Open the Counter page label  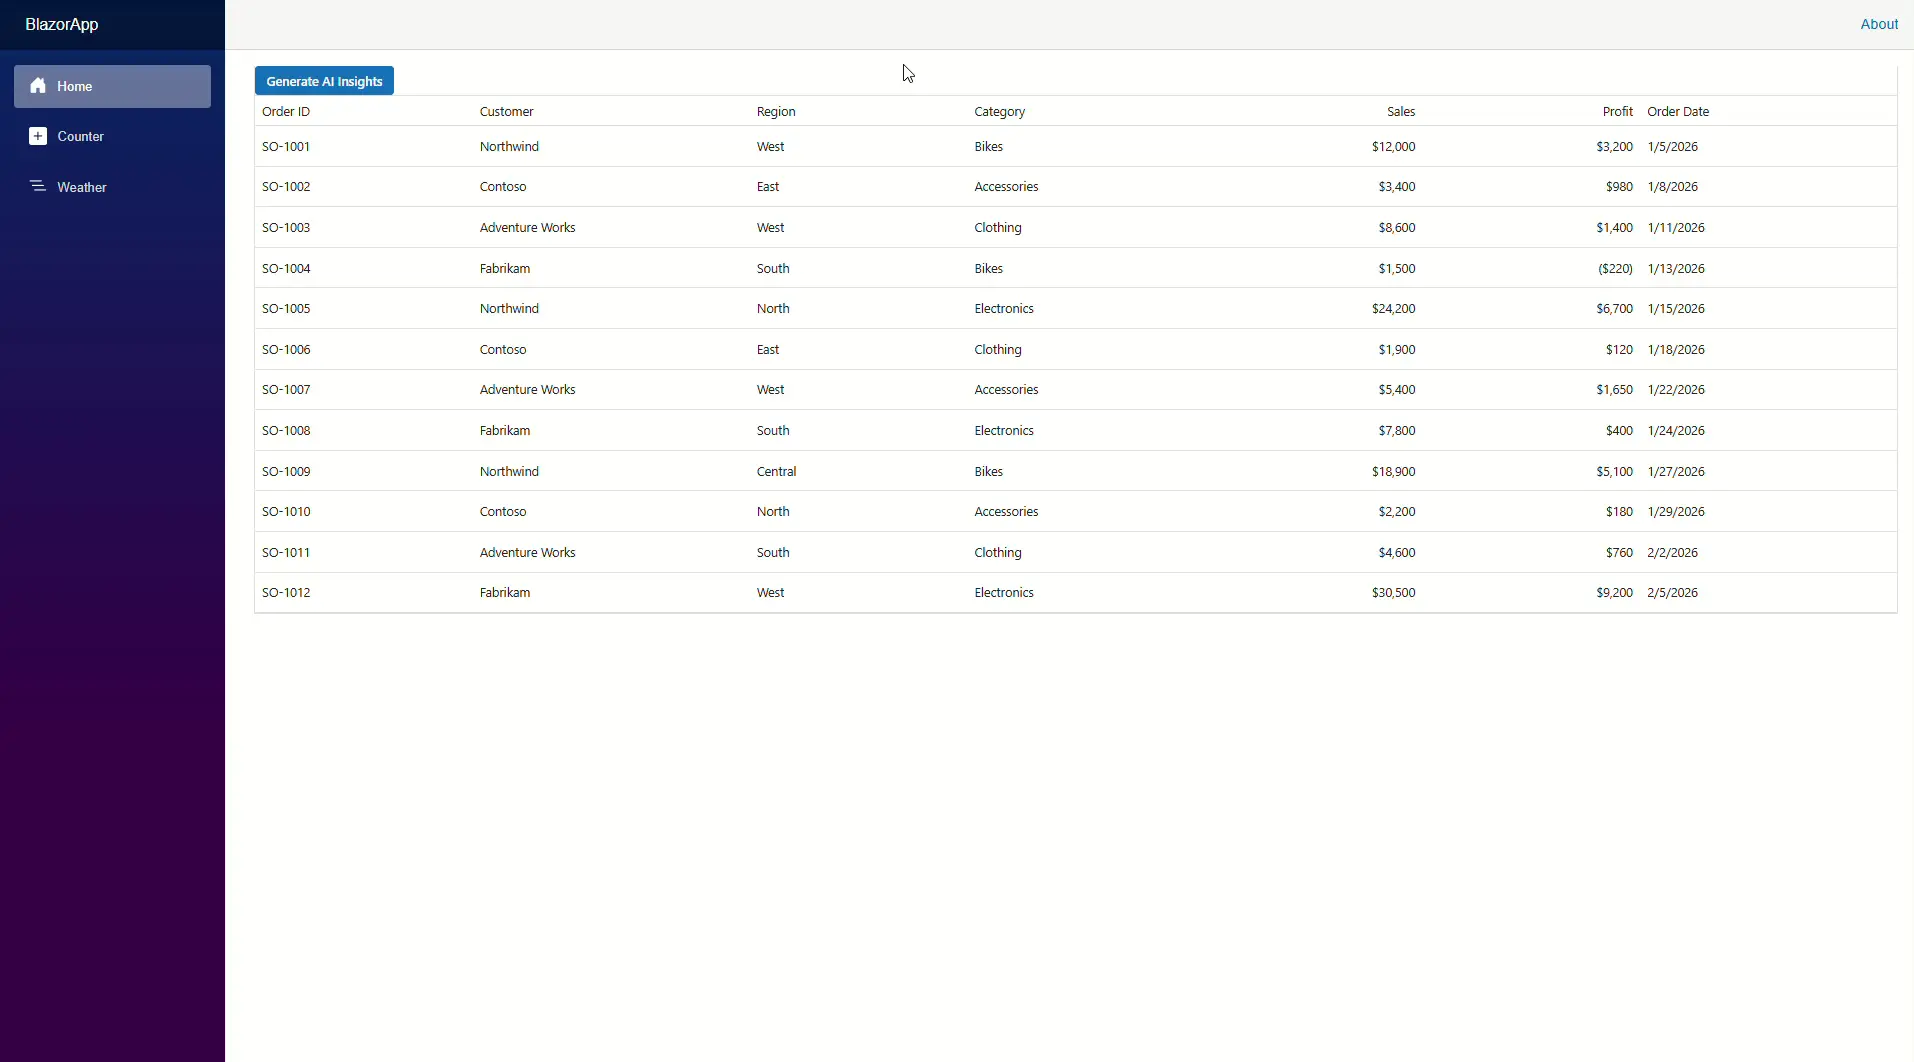(x=81, y=137)
